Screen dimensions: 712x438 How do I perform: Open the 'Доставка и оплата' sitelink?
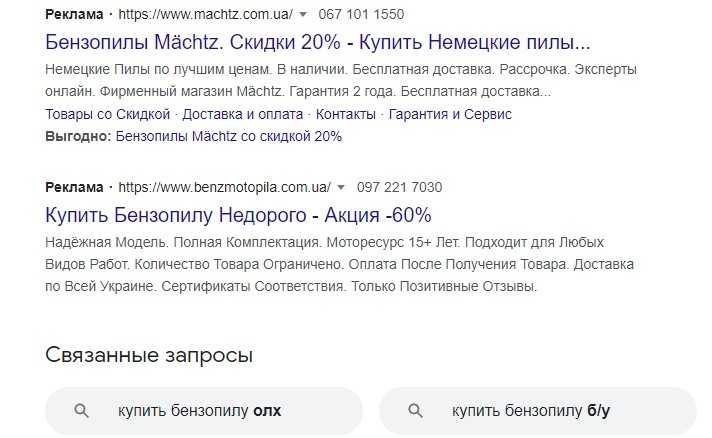243,114
